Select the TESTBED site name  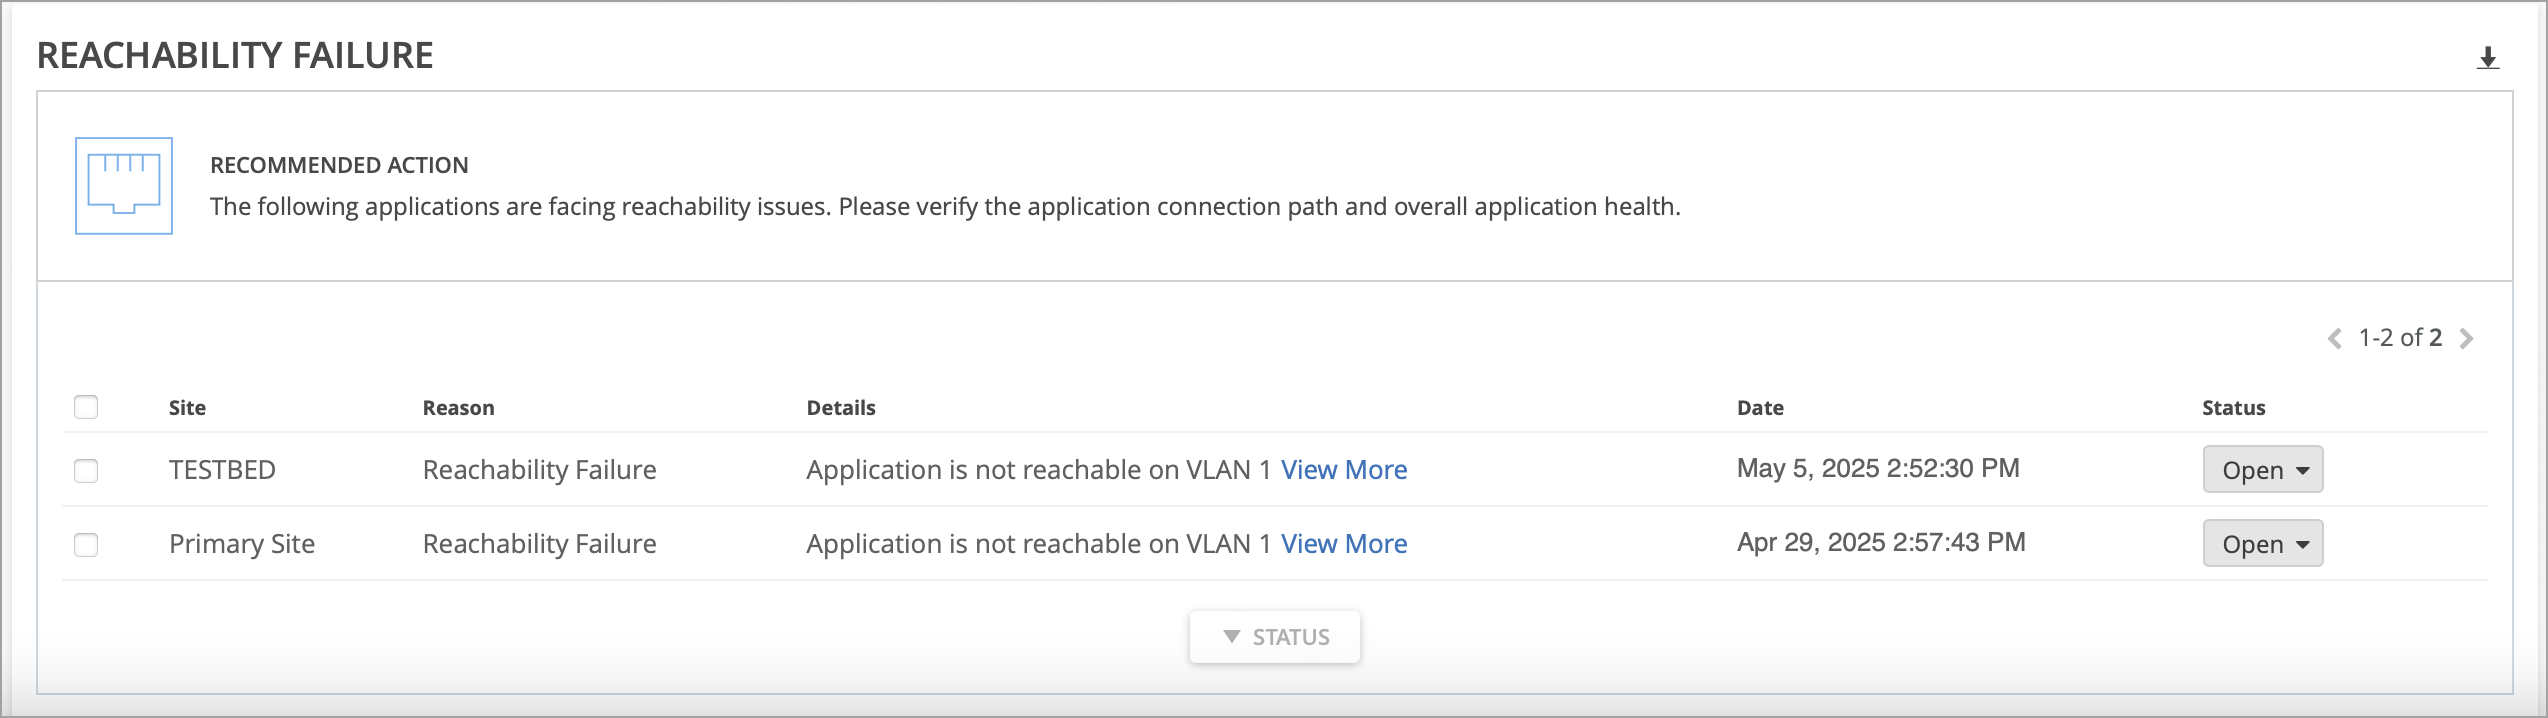pyautogui.click(x=222, y=470)
